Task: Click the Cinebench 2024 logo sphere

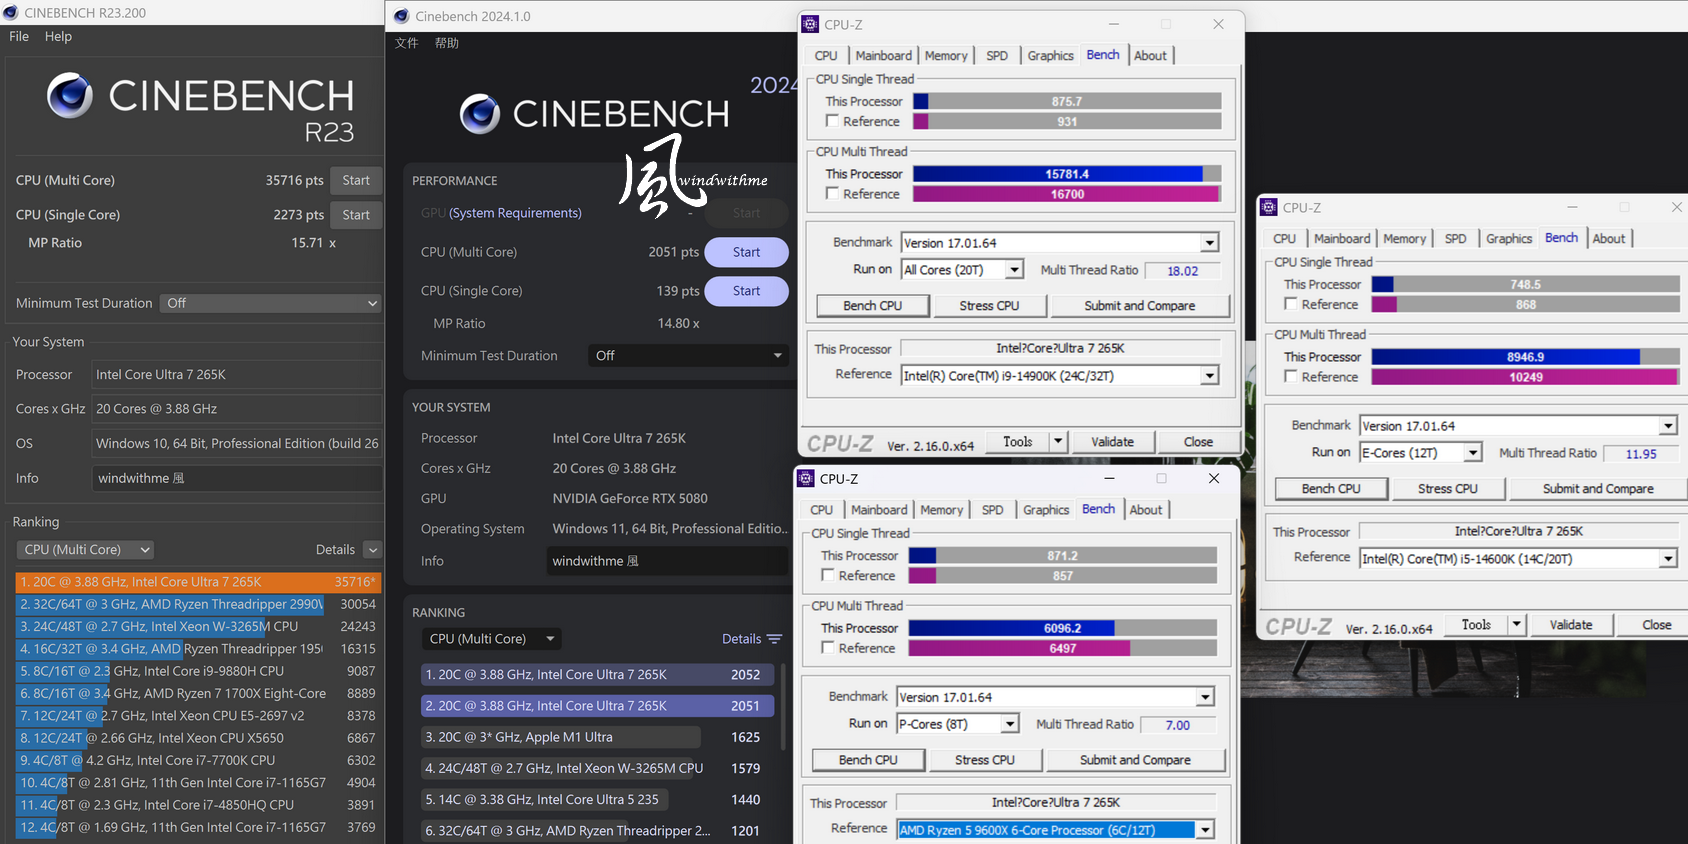Action: [480, 114]
